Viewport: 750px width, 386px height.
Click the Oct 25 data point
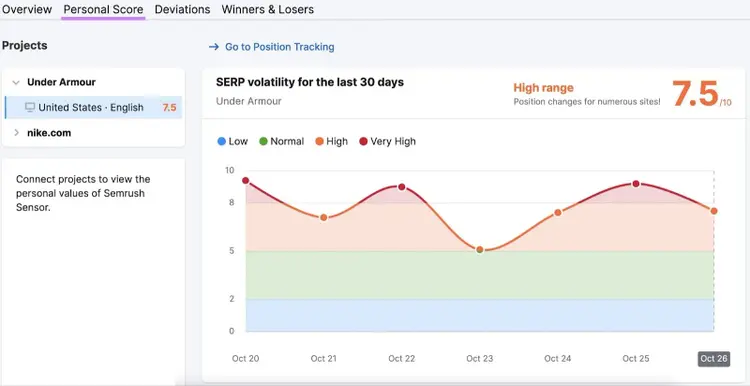click(x=636, y=184)
